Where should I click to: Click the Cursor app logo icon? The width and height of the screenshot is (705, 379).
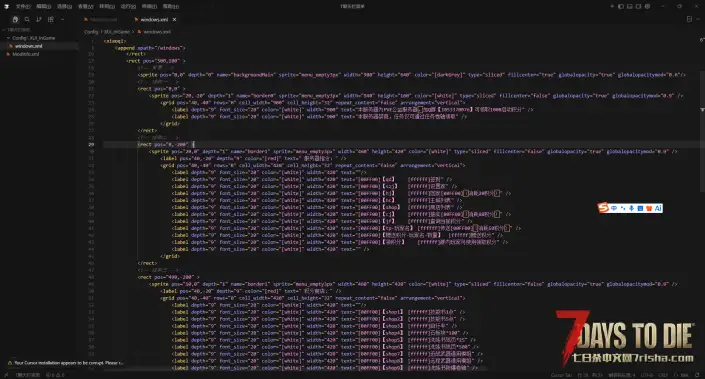(6, 6)
